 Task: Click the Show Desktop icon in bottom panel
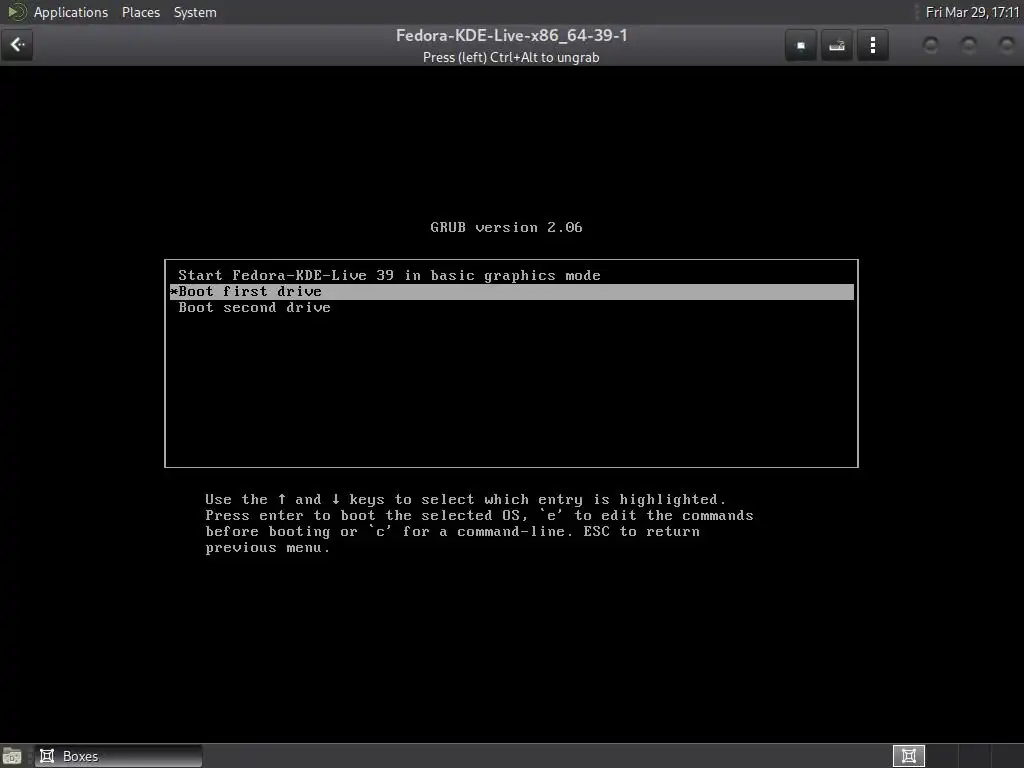click(x=12, y=756)
